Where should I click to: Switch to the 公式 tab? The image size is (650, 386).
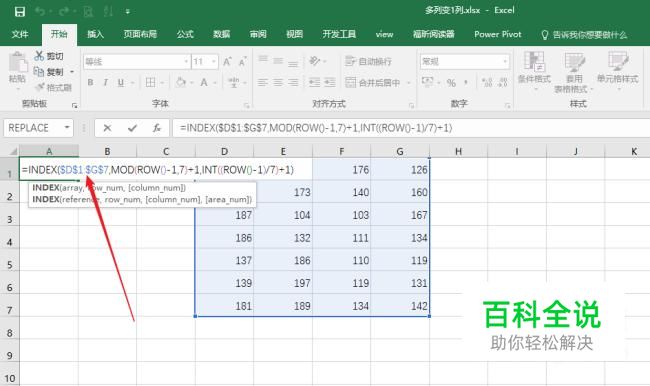[x=185, y=34]
